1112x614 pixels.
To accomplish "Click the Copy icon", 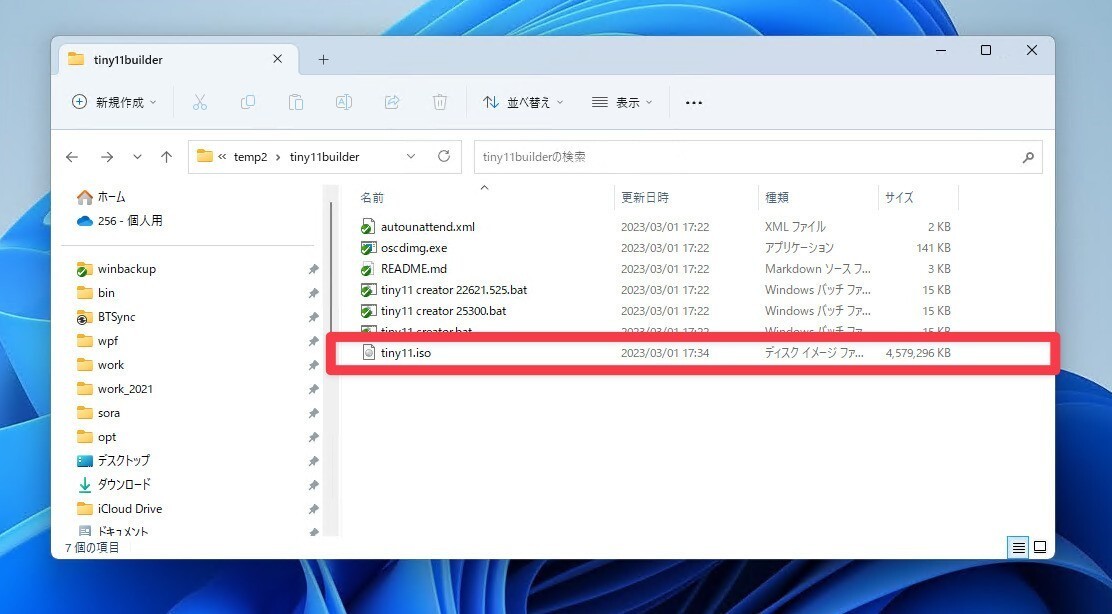I will [248, 102].
